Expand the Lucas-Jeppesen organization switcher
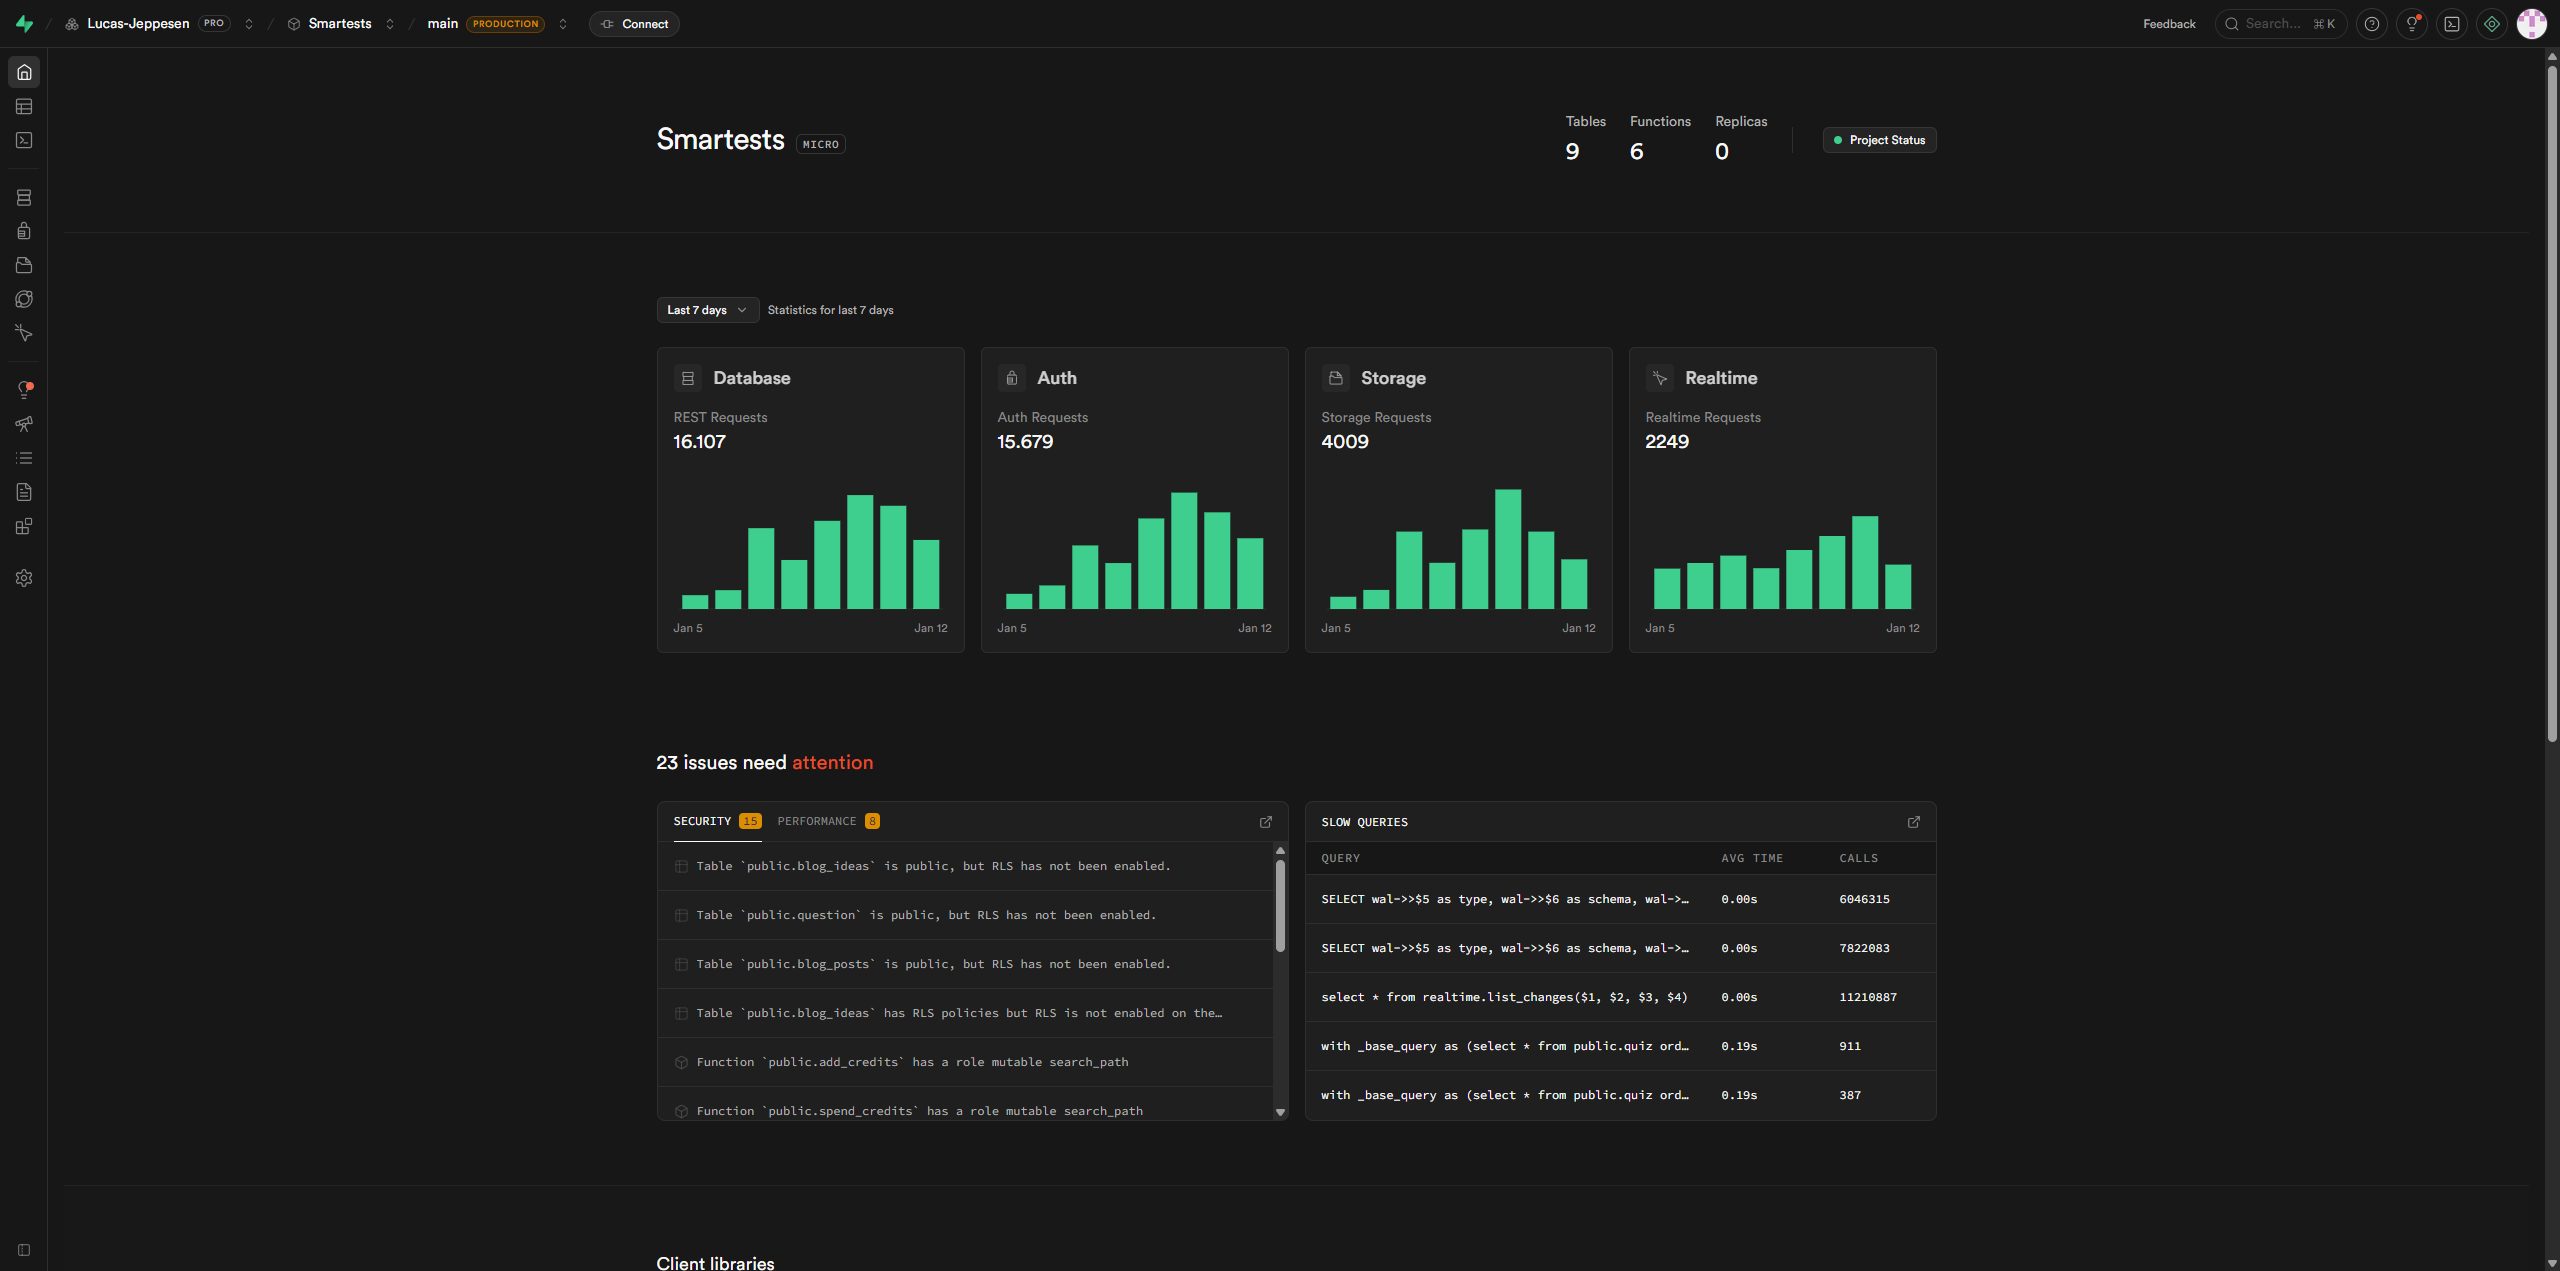Image resolution: width=2560 pixels, height=1271 pixels. [x=249, y=24]
